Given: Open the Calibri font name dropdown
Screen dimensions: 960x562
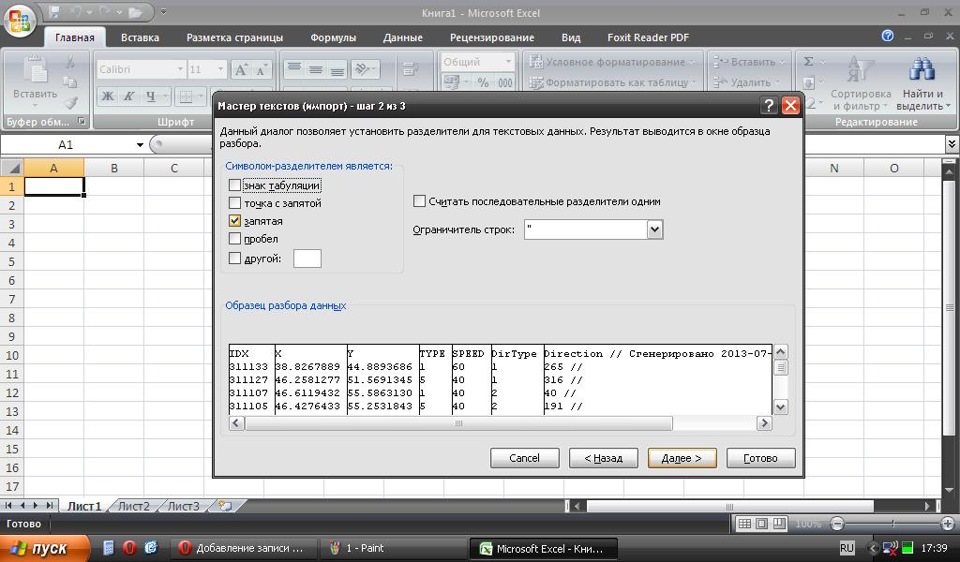Looking at the screenshot, I should pyautogui.click(x=180, y=69).
